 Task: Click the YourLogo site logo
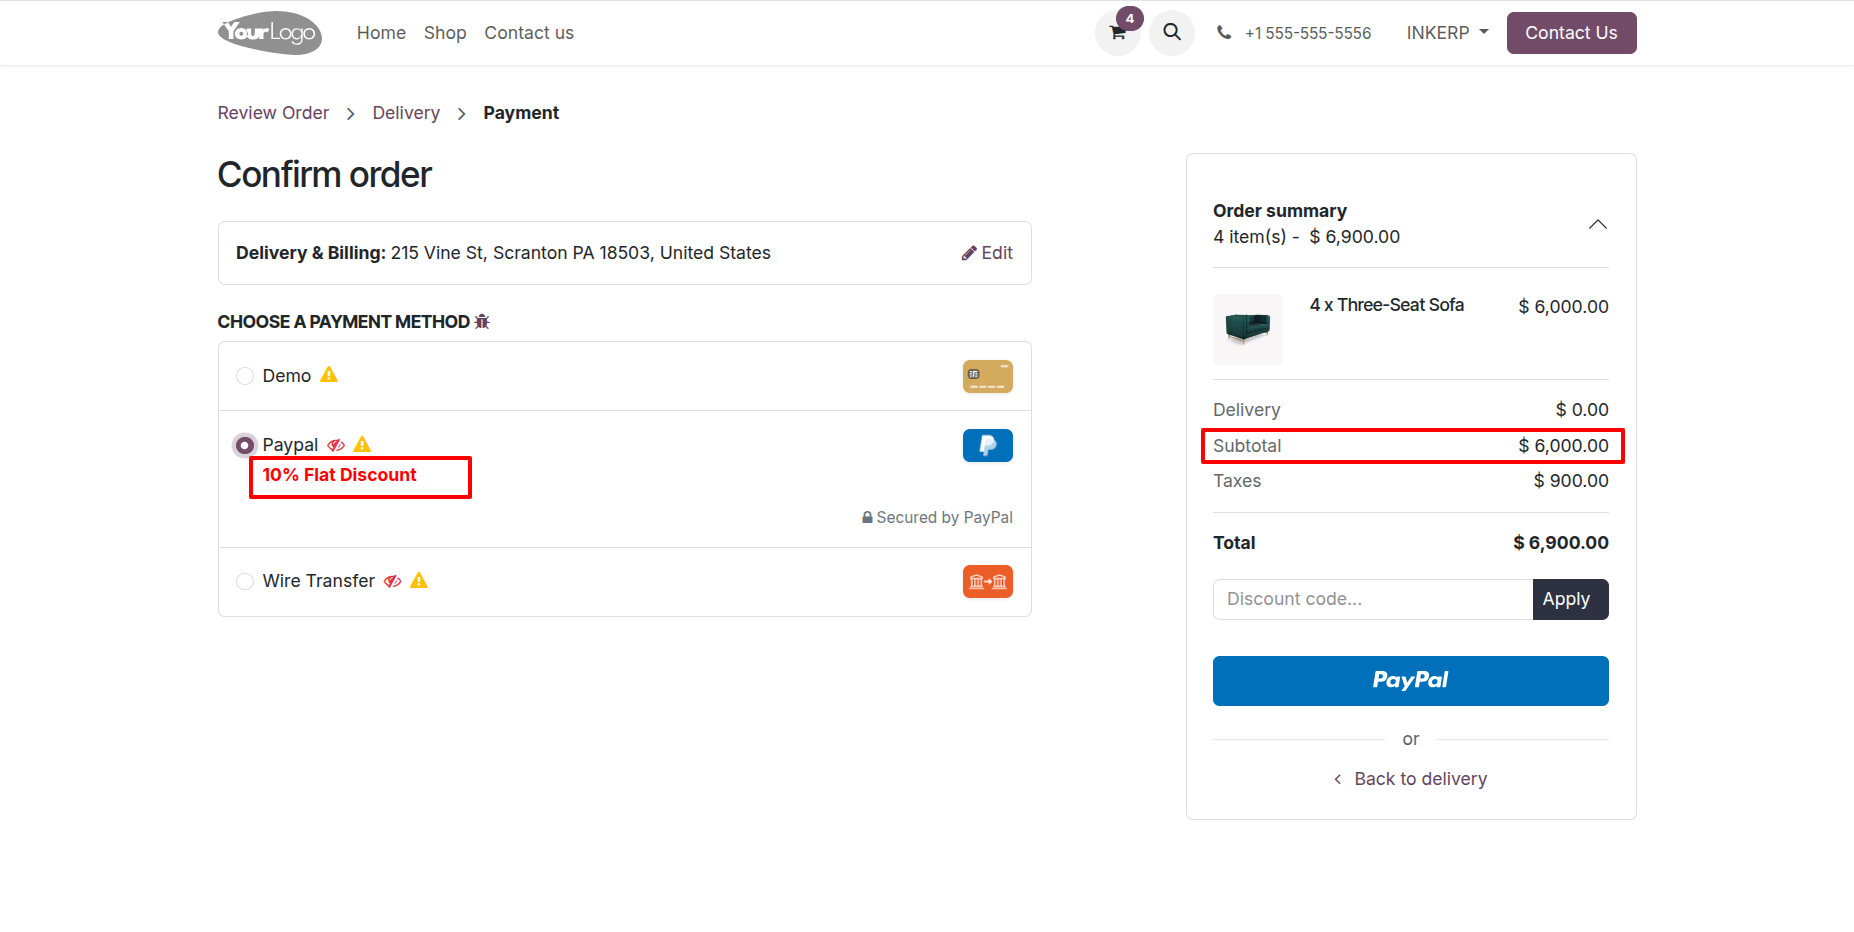pos(270,33)
